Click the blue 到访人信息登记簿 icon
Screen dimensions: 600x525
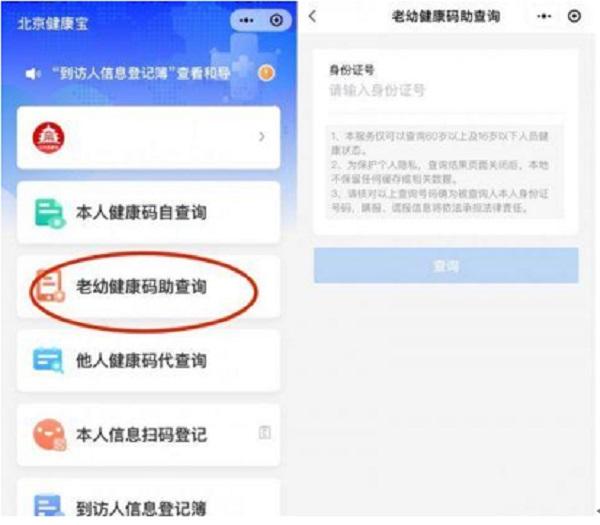coord(49,505)
